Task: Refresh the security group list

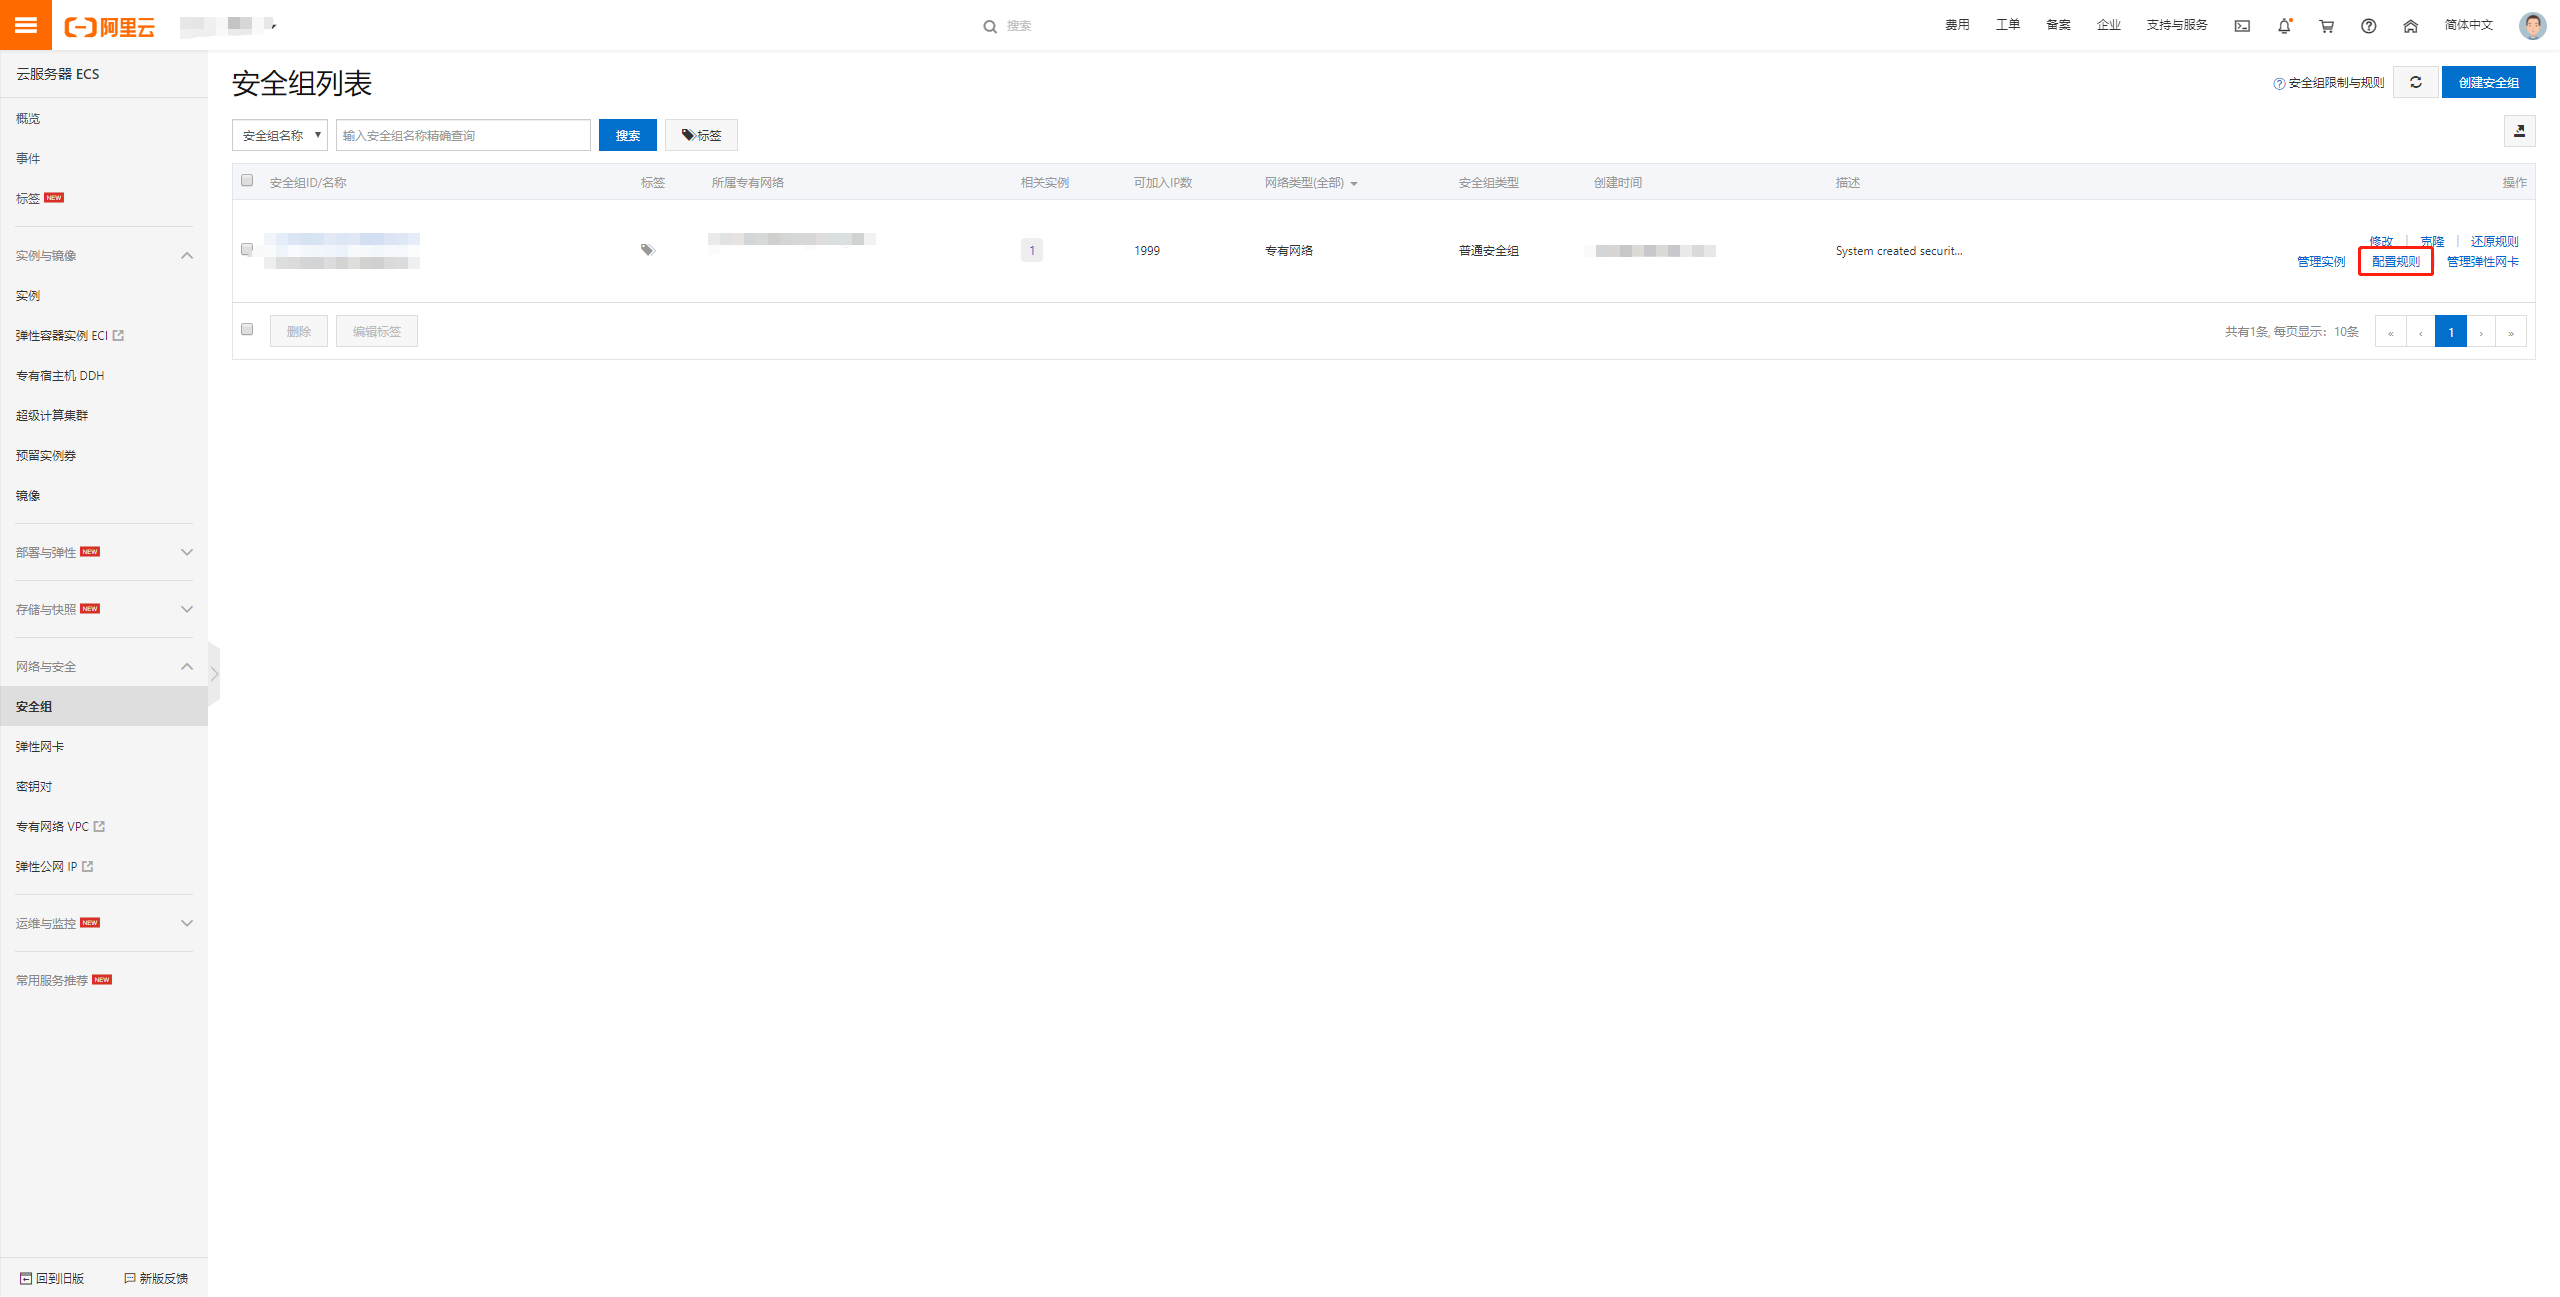Action: pyautogui.click(x=2415, y=82)
